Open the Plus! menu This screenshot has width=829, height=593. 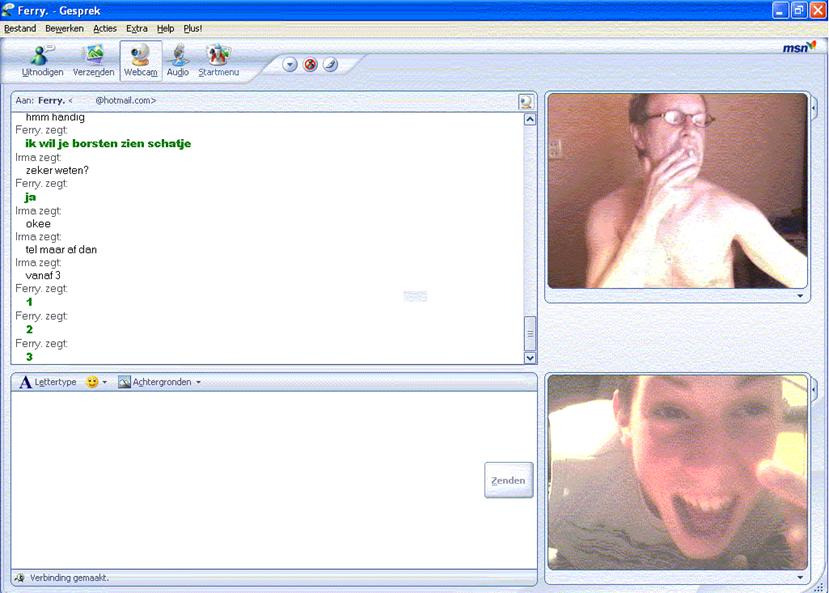[x=193, y=29]
